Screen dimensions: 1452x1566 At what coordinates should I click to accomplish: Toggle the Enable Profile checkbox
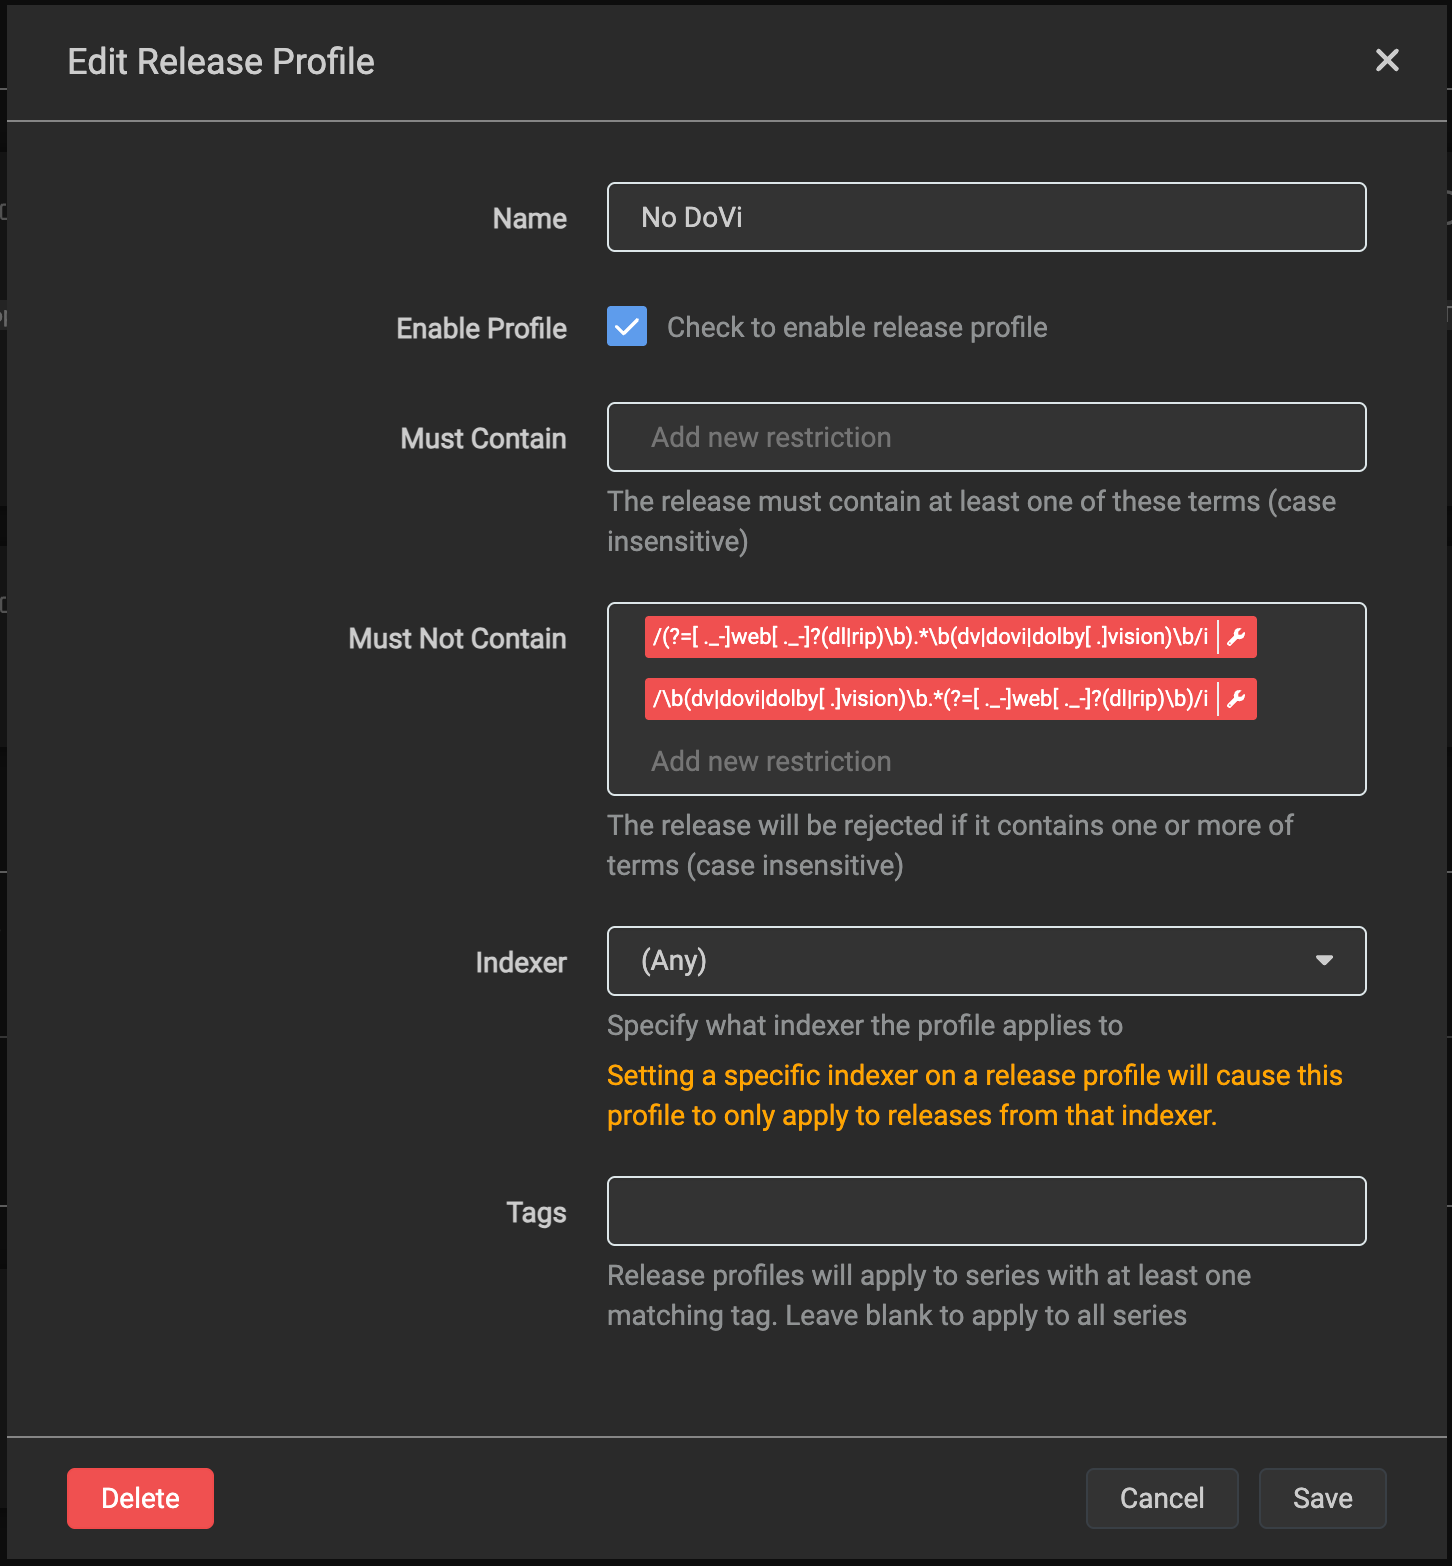click(627, 327)
